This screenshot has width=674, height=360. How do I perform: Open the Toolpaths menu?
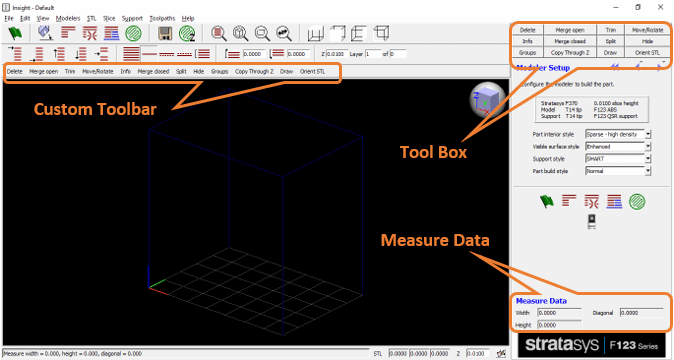coord(162,18)
